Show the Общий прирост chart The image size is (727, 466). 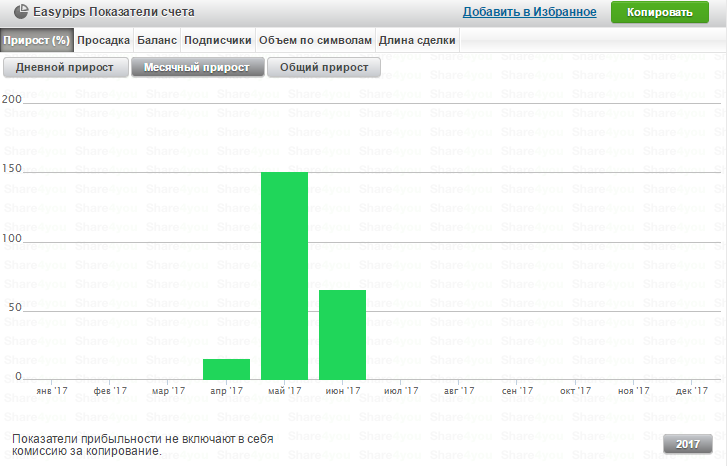coord(324,68)
